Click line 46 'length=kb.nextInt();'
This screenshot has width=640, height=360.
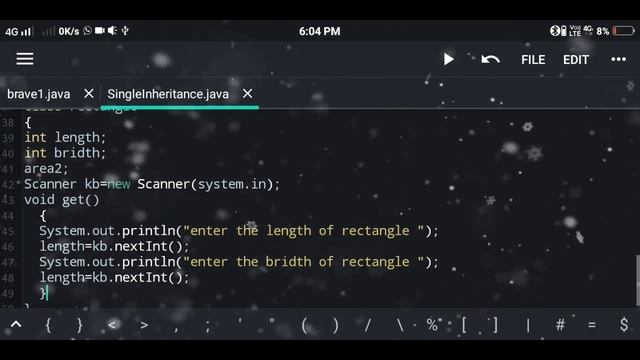point(114,247)
